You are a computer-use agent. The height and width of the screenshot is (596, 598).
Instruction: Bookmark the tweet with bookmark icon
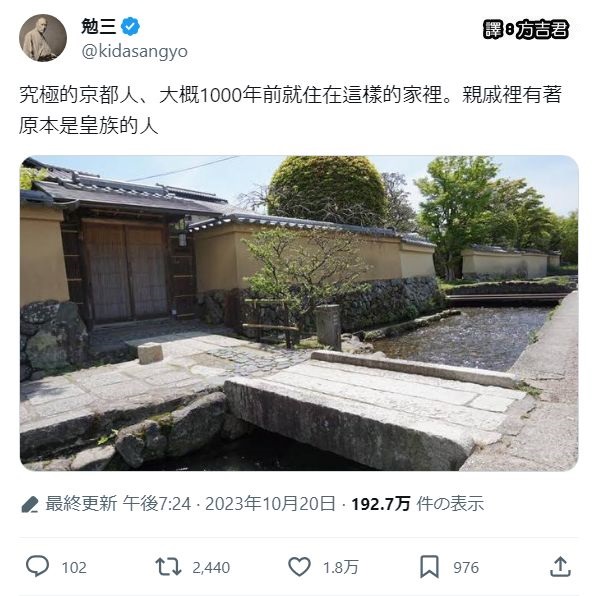click(429, 567)
